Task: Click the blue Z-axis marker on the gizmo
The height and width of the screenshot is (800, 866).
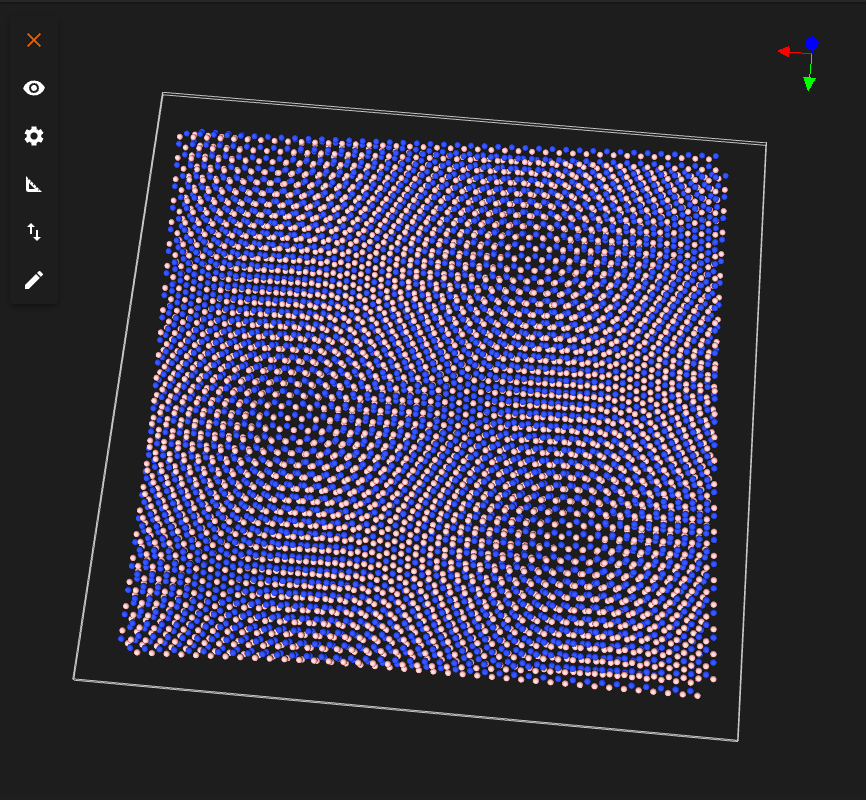Action: pyautogui.click(x=810, y=43)
